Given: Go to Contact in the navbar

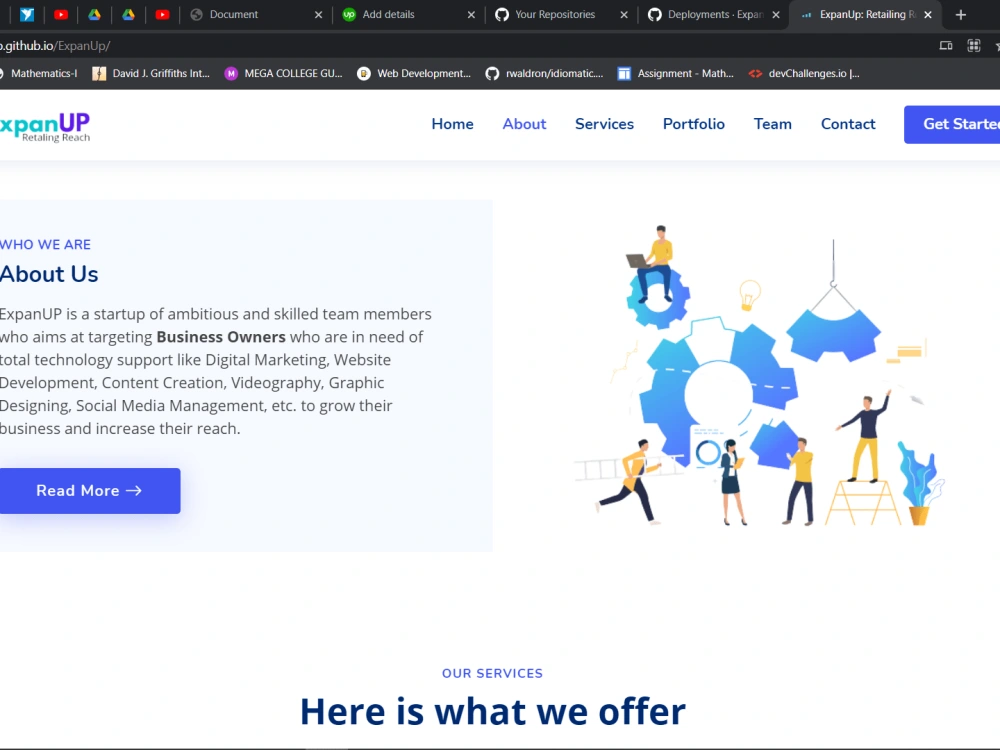Looking at the screenshot, I should point(848,124).
